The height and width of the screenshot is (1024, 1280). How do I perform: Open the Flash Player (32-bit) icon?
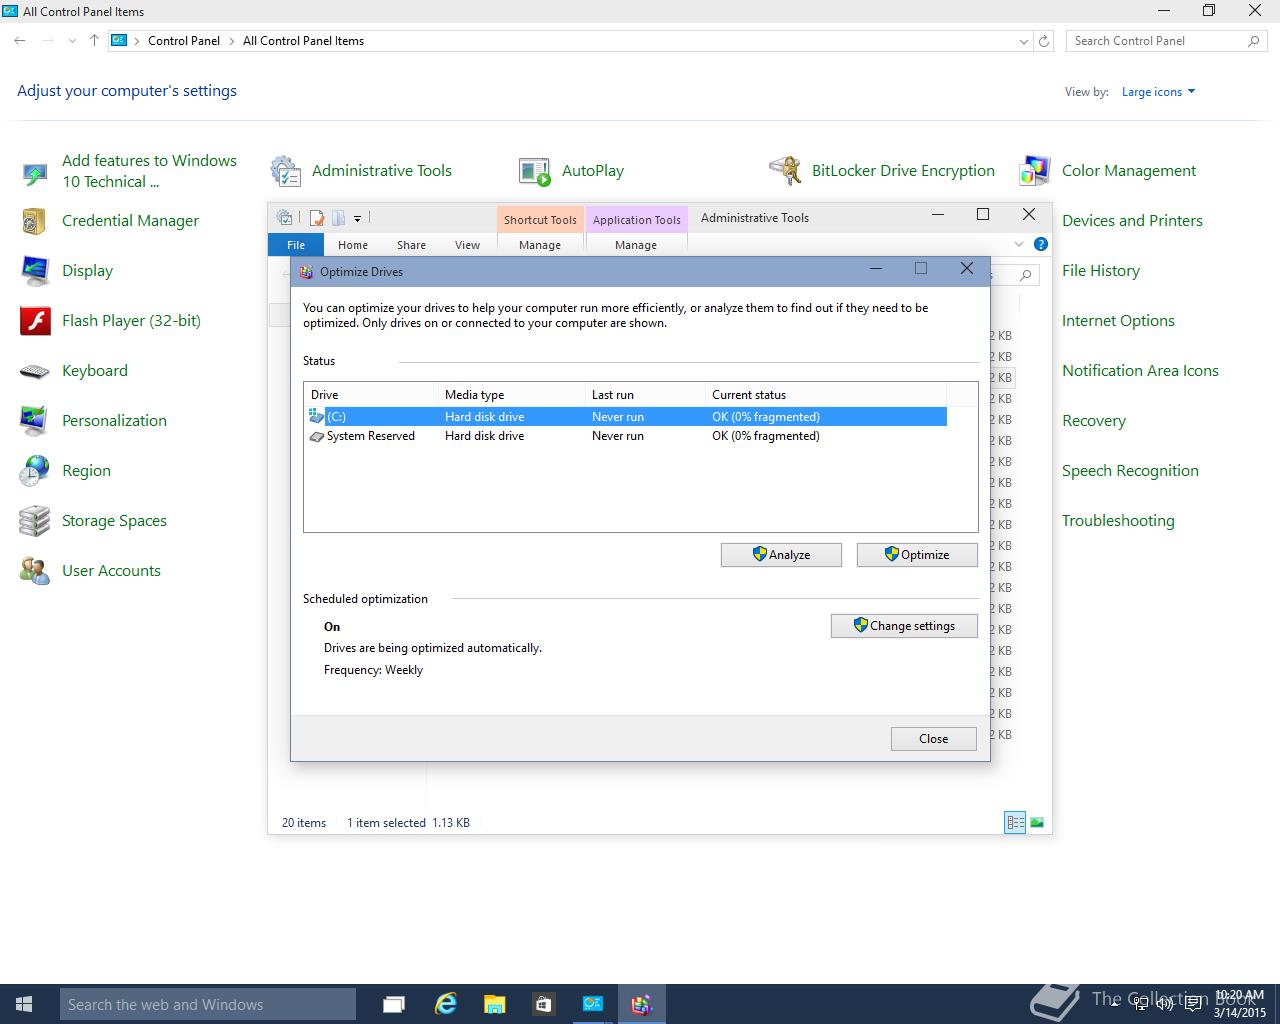tap(35, 321)
